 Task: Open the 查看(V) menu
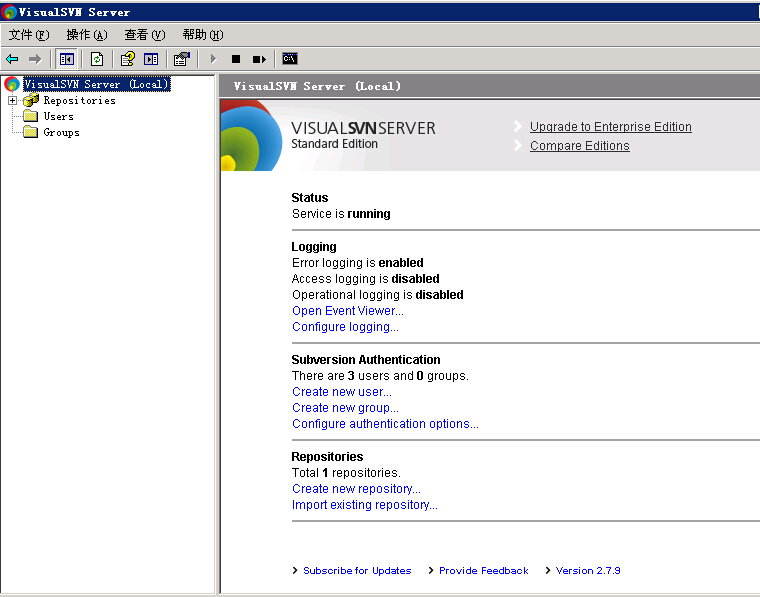pos(145,35)
